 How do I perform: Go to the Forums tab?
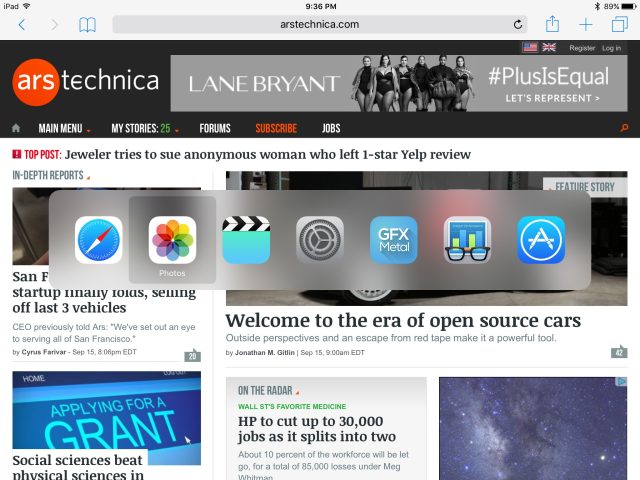coord(215,129)
